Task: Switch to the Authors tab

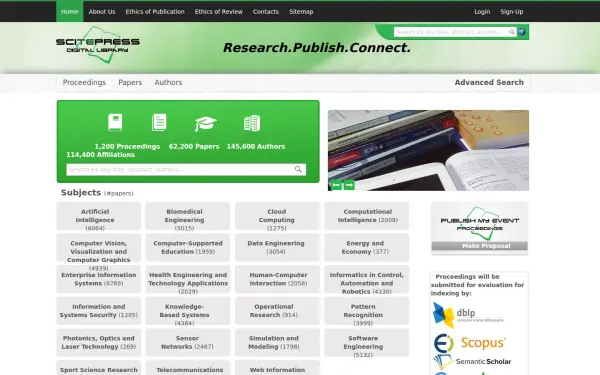Action: click(x=168, y=82)
